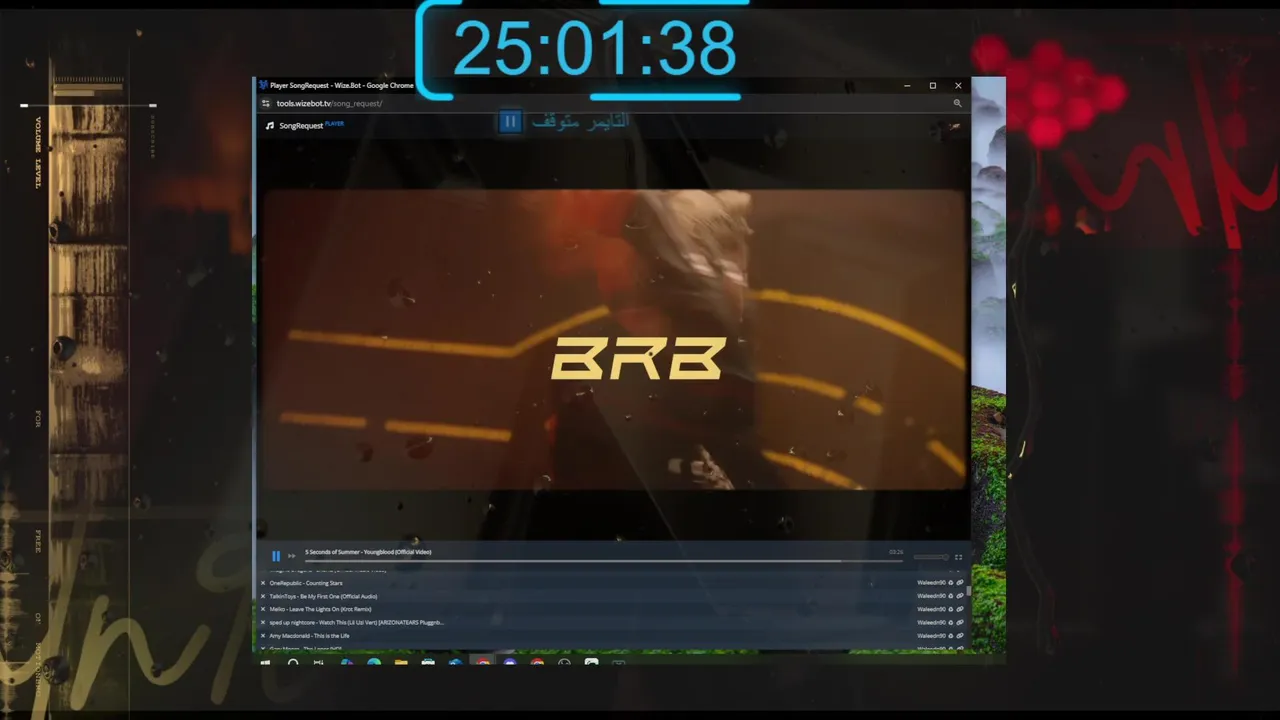This screenshot has height=720, width=1280.
Task: Open link icon for OneRepublic - Counting Stars
Action: [x=960, y=583]
